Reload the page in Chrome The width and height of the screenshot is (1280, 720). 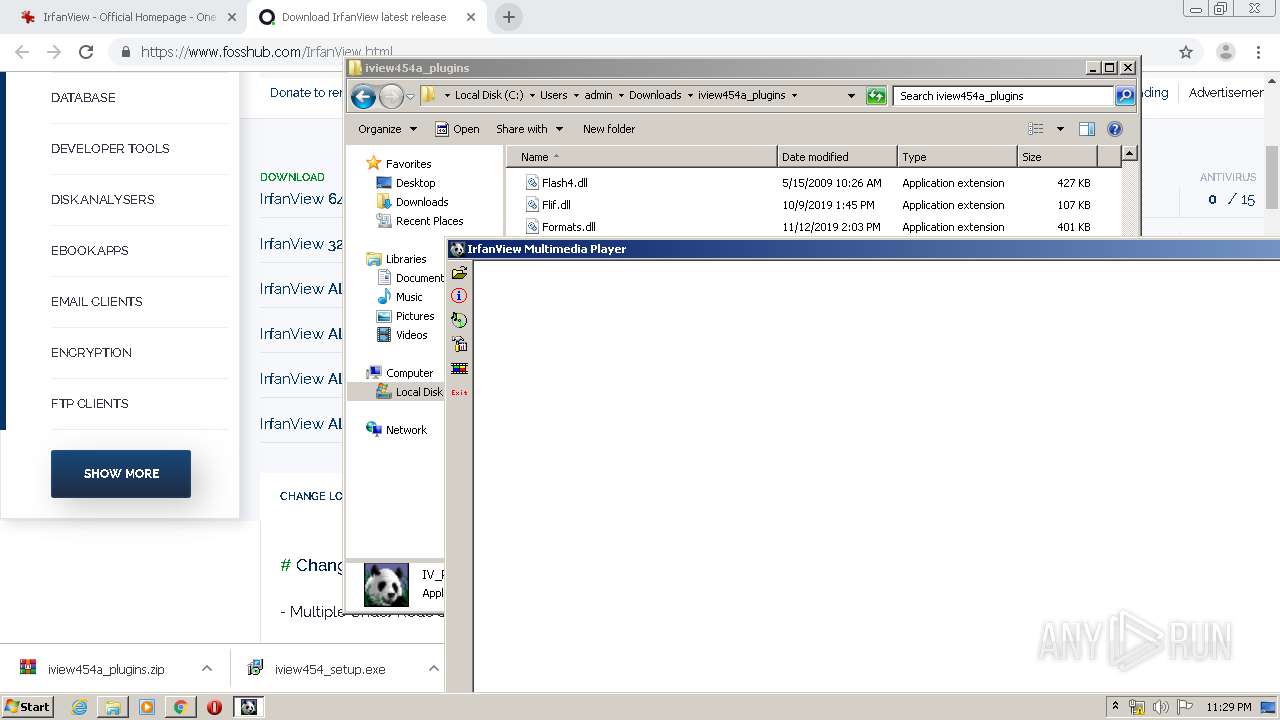pos(86,52)
